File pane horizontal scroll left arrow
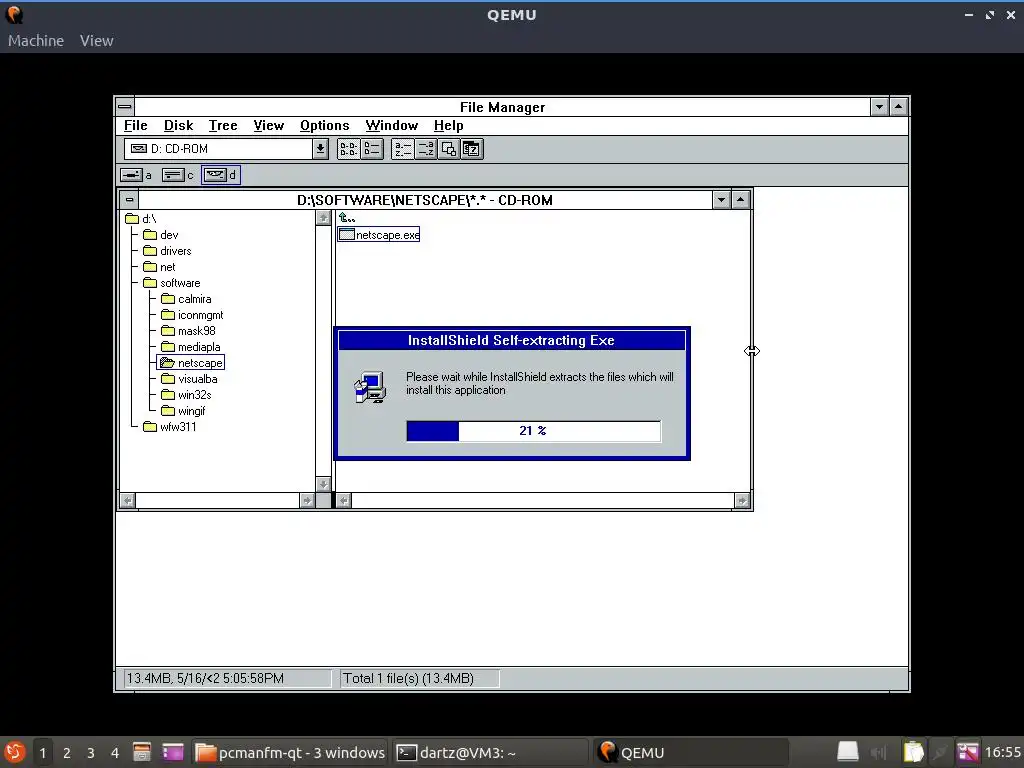The height and width of the screenshot is (768, 1024). (344, 501)
